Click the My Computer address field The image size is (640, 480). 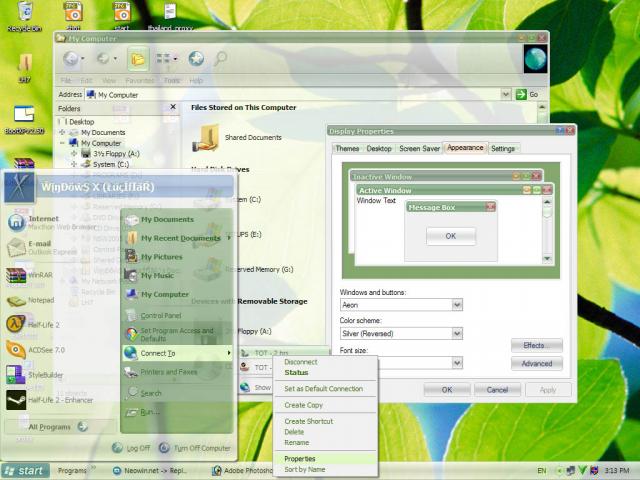pyautogui.click(x=293, y=95)
